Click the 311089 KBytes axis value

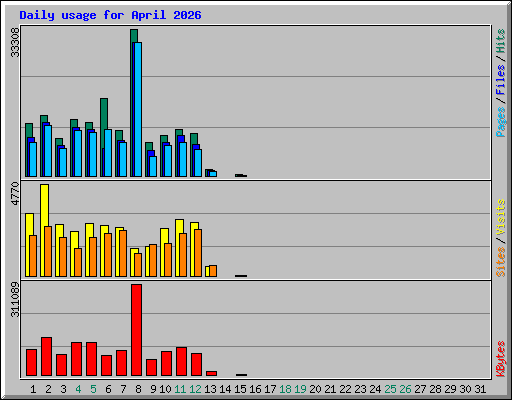(15, 299)
